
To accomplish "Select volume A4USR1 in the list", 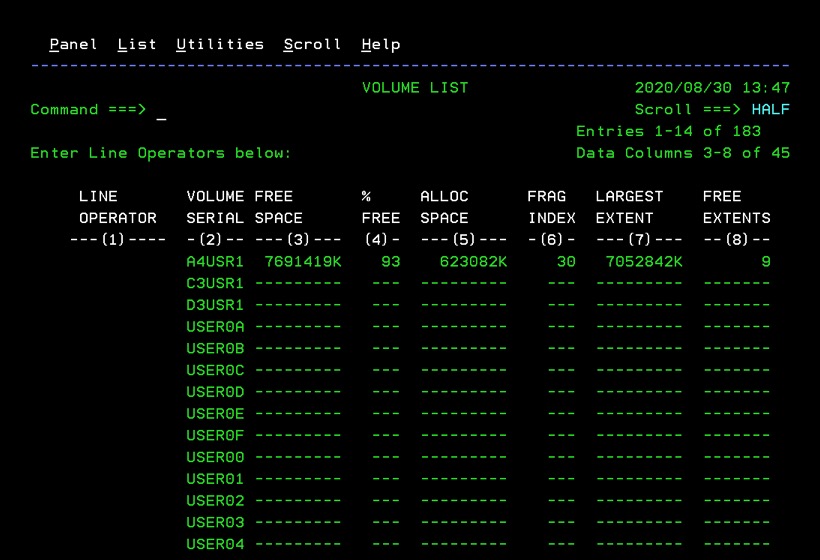I will (215, 261).
